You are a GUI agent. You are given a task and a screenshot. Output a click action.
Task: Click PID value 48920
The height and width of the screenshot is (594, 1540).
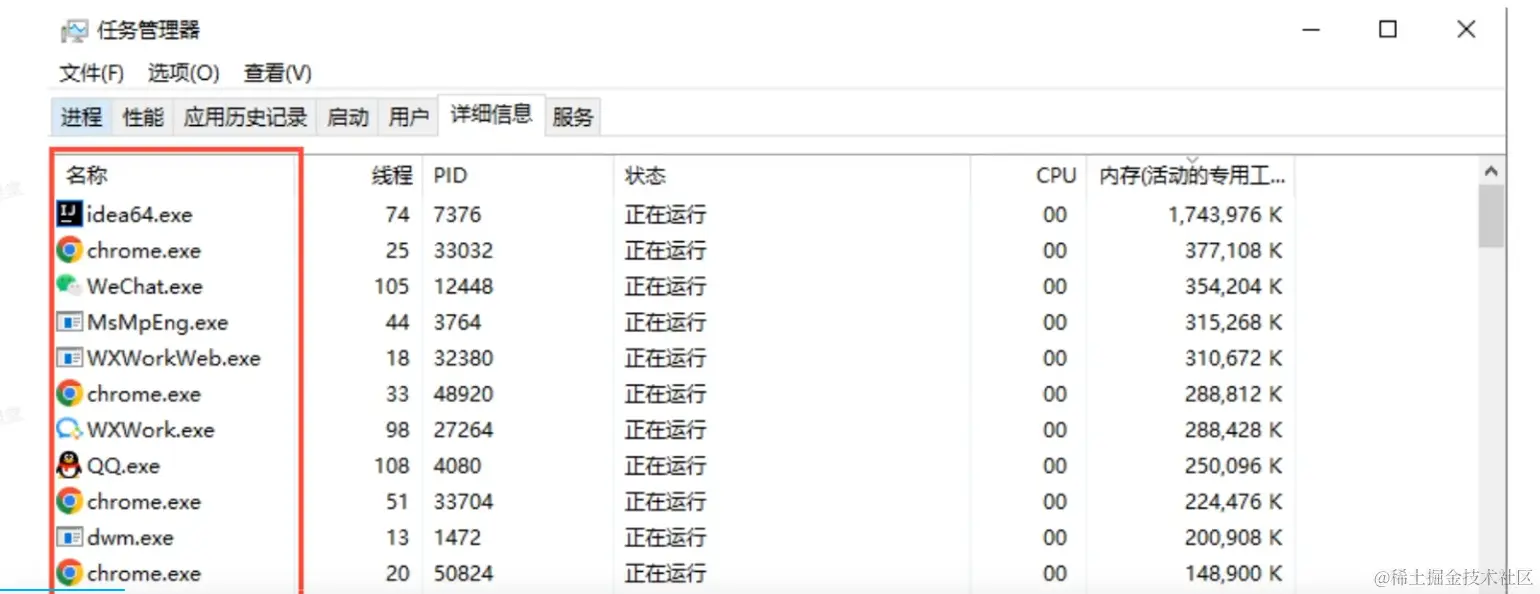(x=463, y=394)
